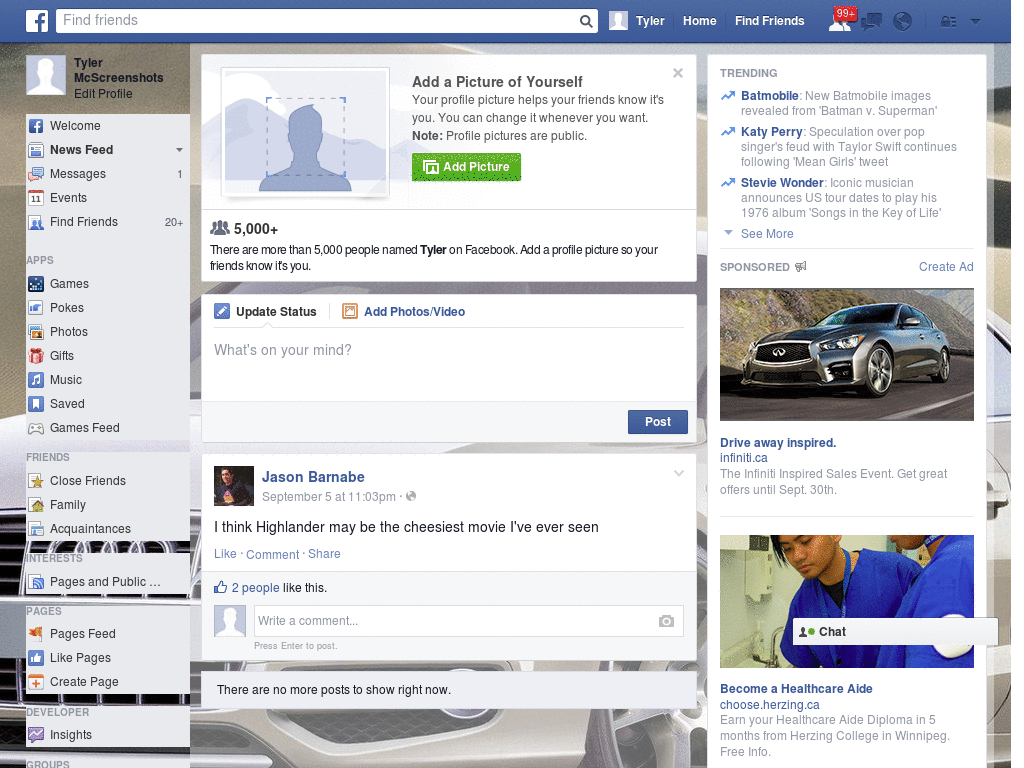Click the Create Page plus icon
This screenshot has width=1024, height=768.
point(36,682)
